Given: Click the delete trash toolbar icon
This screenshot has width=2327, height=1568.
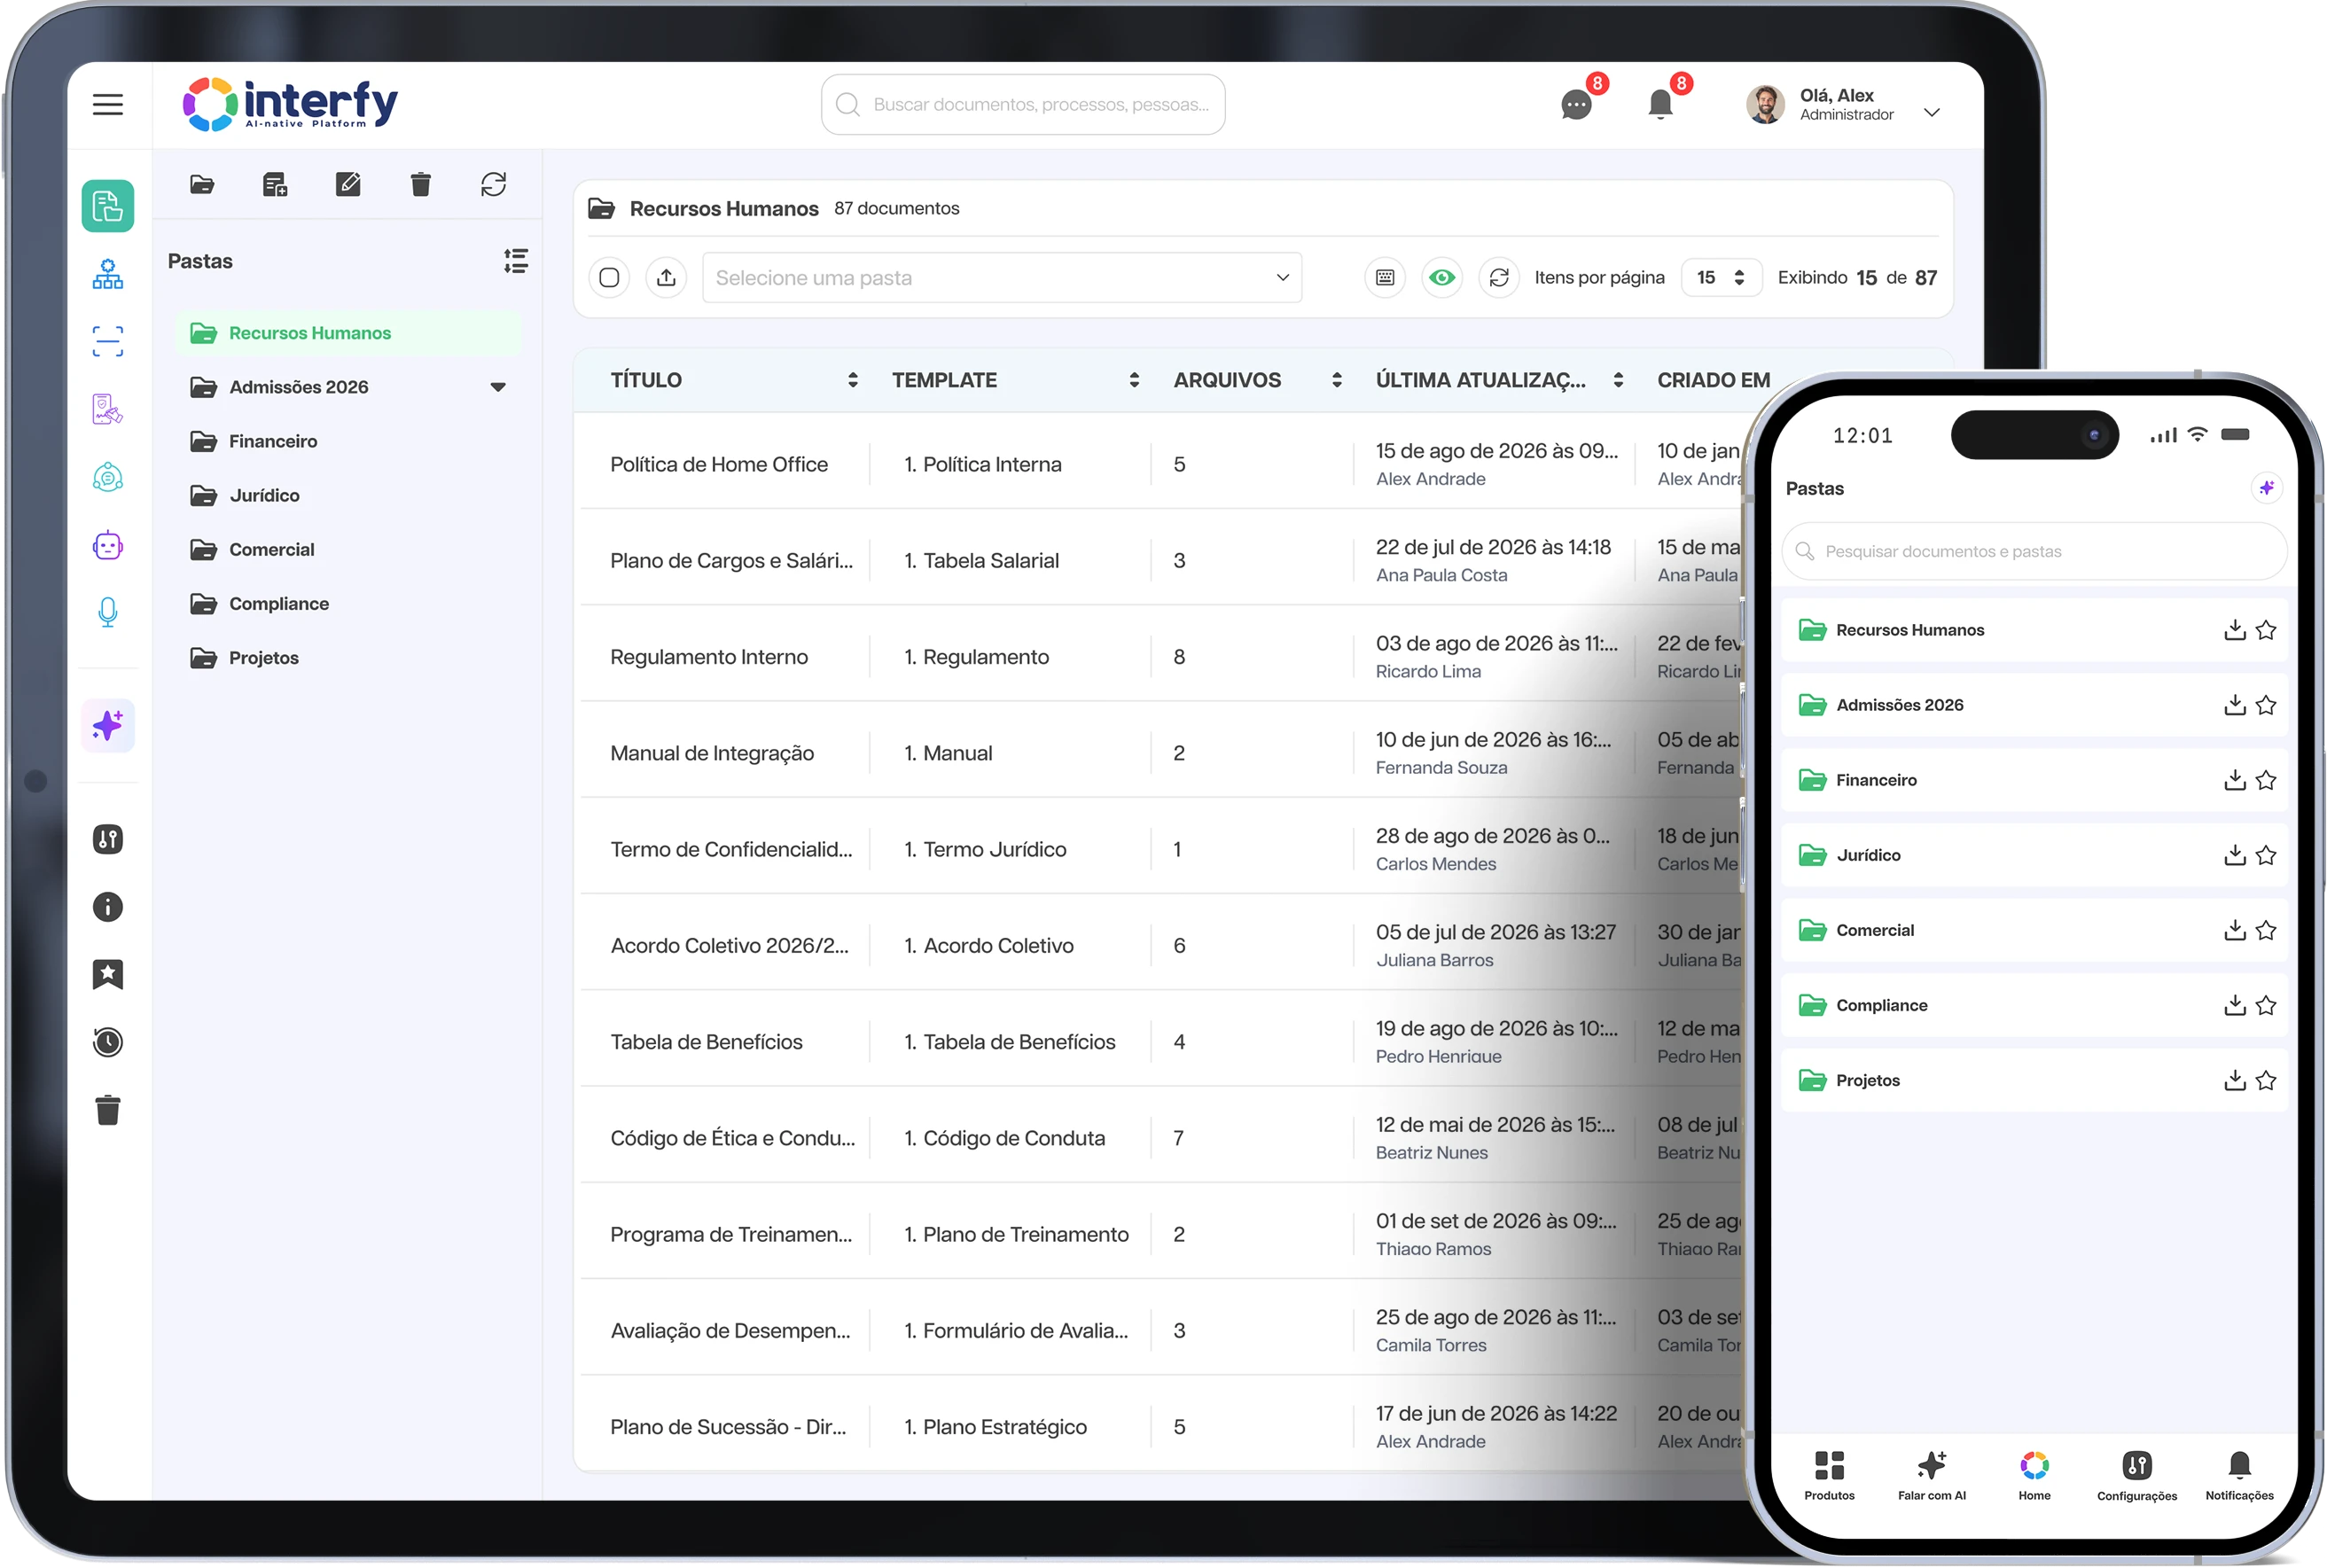Looking at the screenshot, I should (x=421, y=184).
